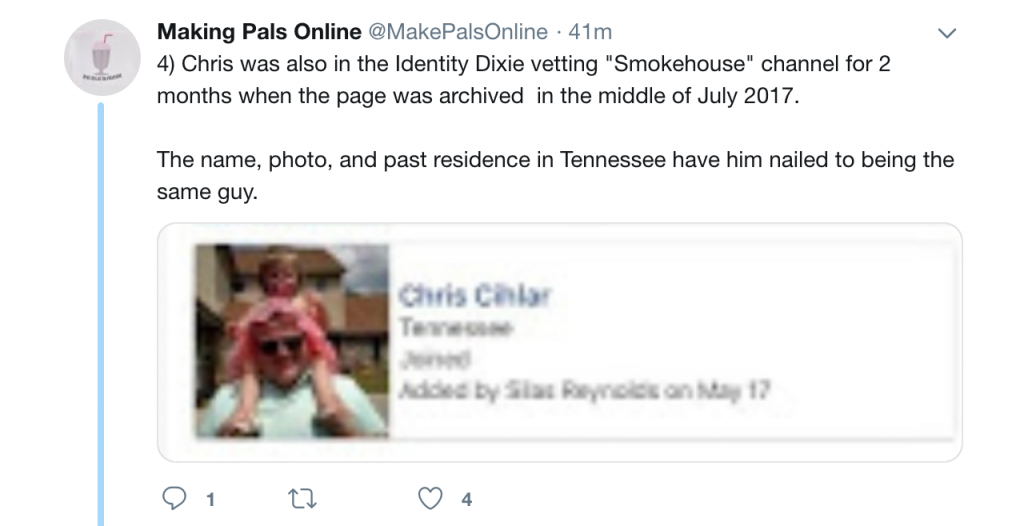Click the like count number 4

click(466, 500)
